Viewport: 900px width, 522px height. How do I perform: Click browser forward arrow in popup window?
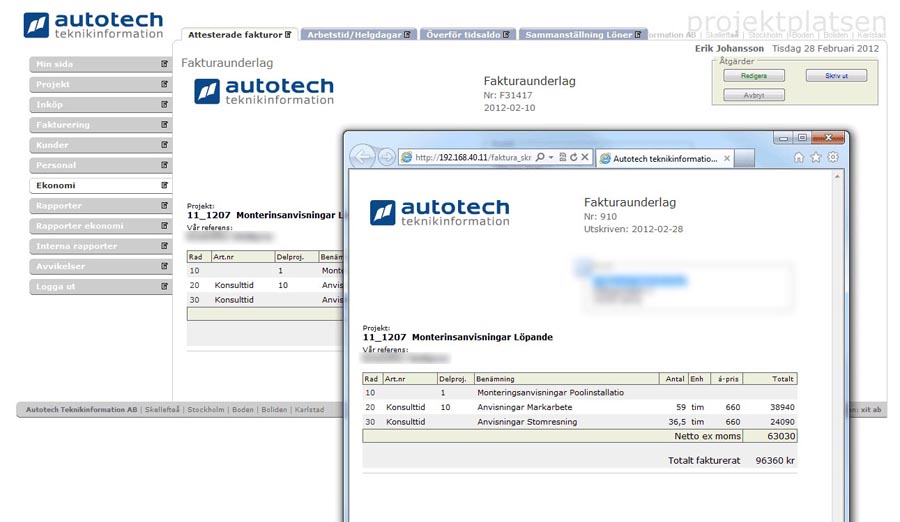point(386,157)
